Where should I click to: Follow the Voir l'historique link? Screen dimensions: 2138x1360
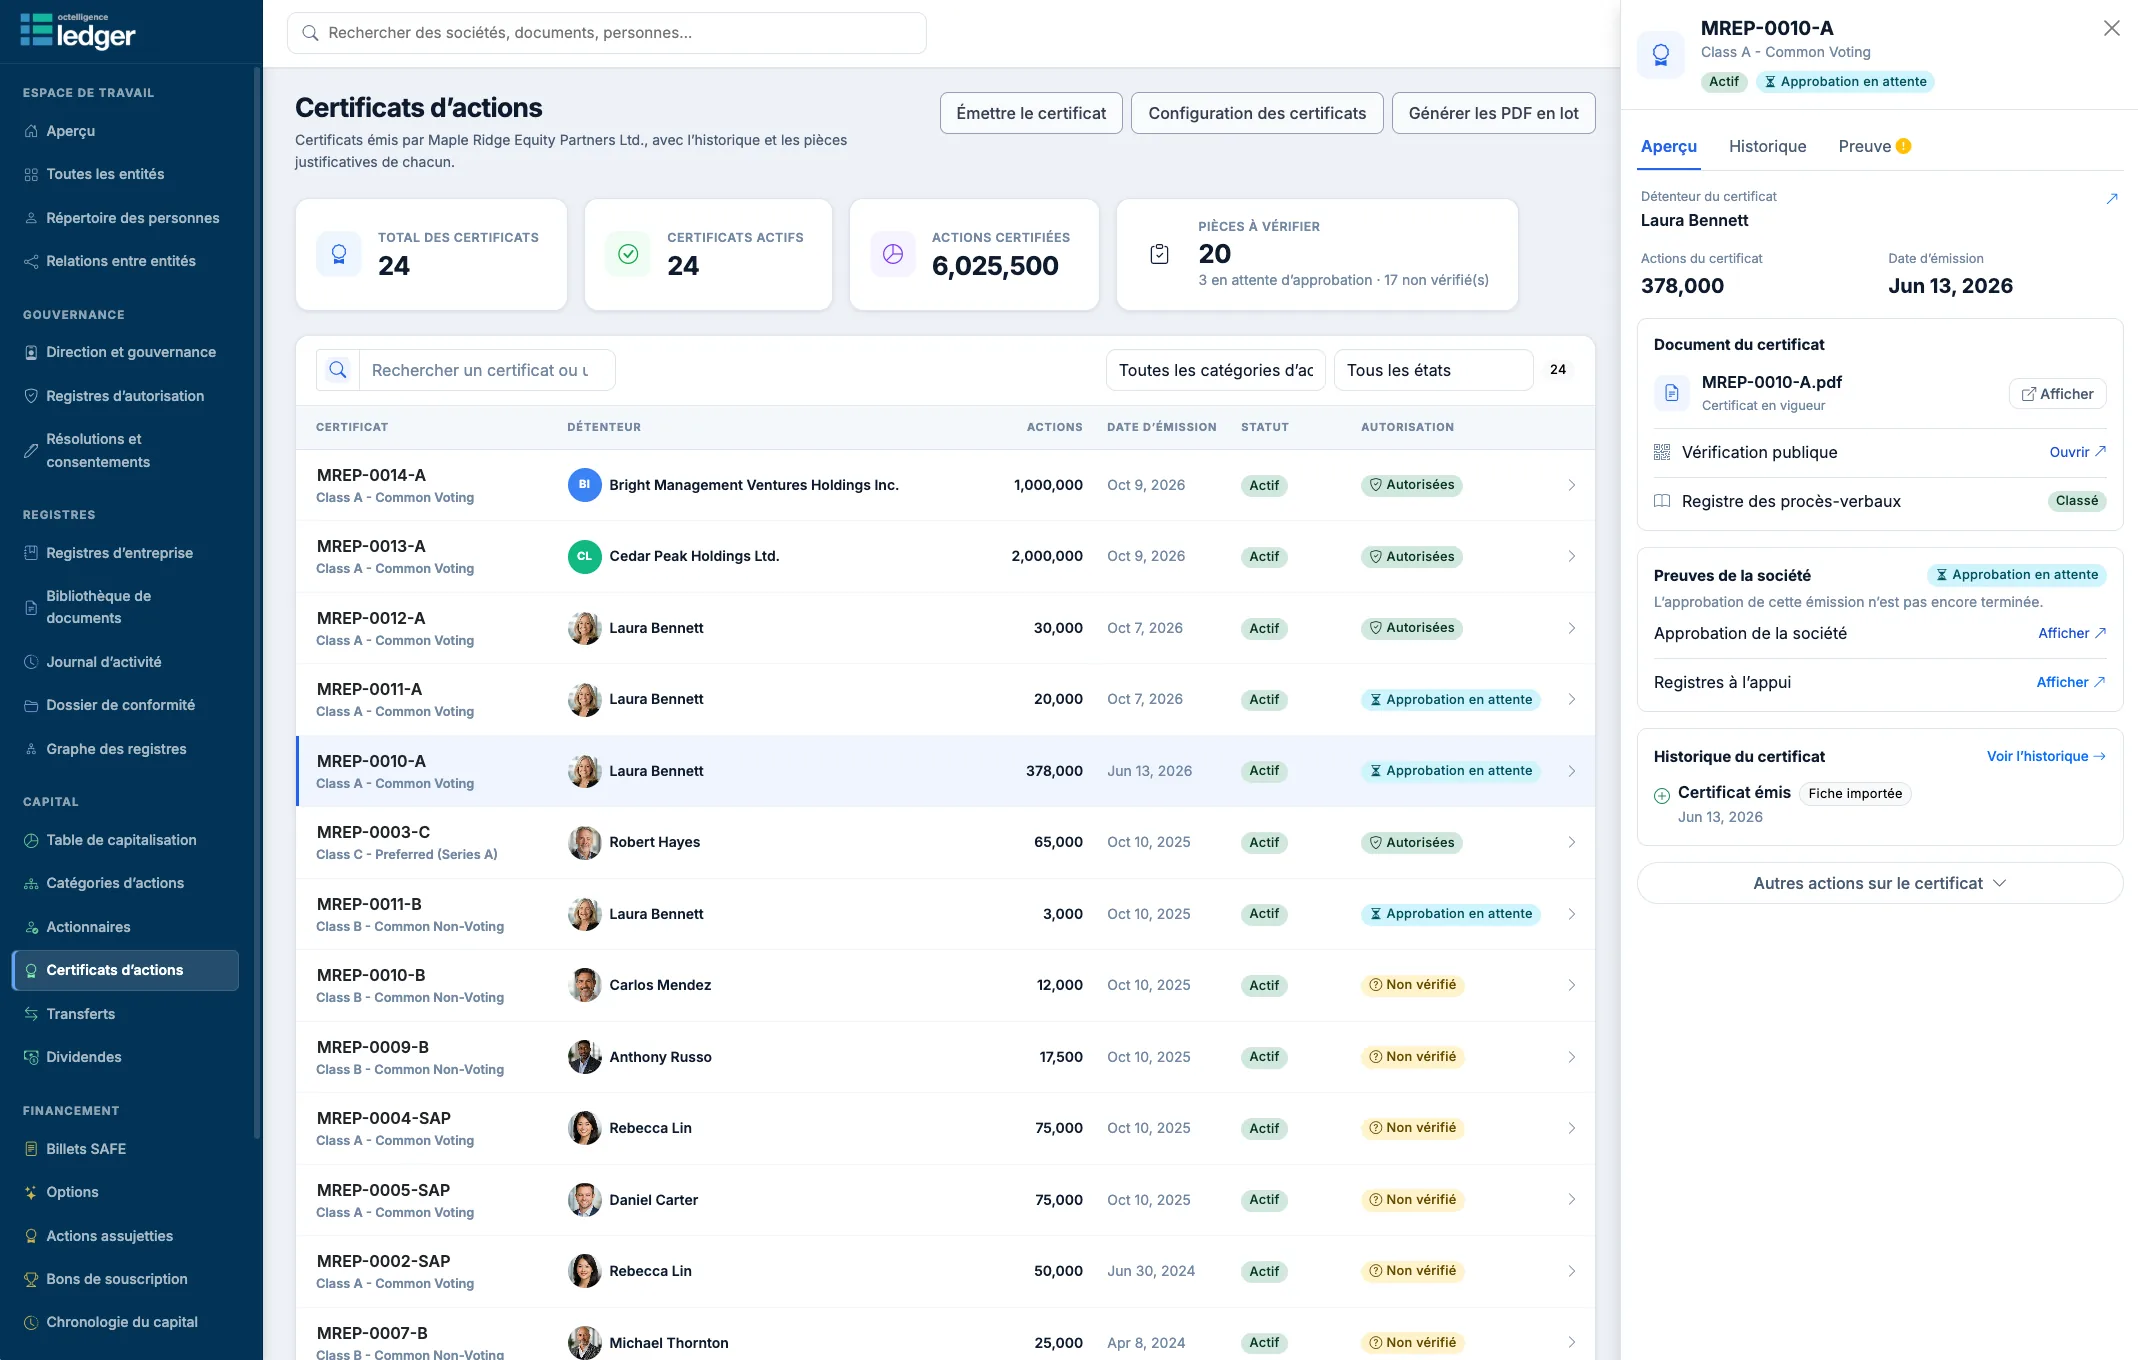click(2046, 756)
